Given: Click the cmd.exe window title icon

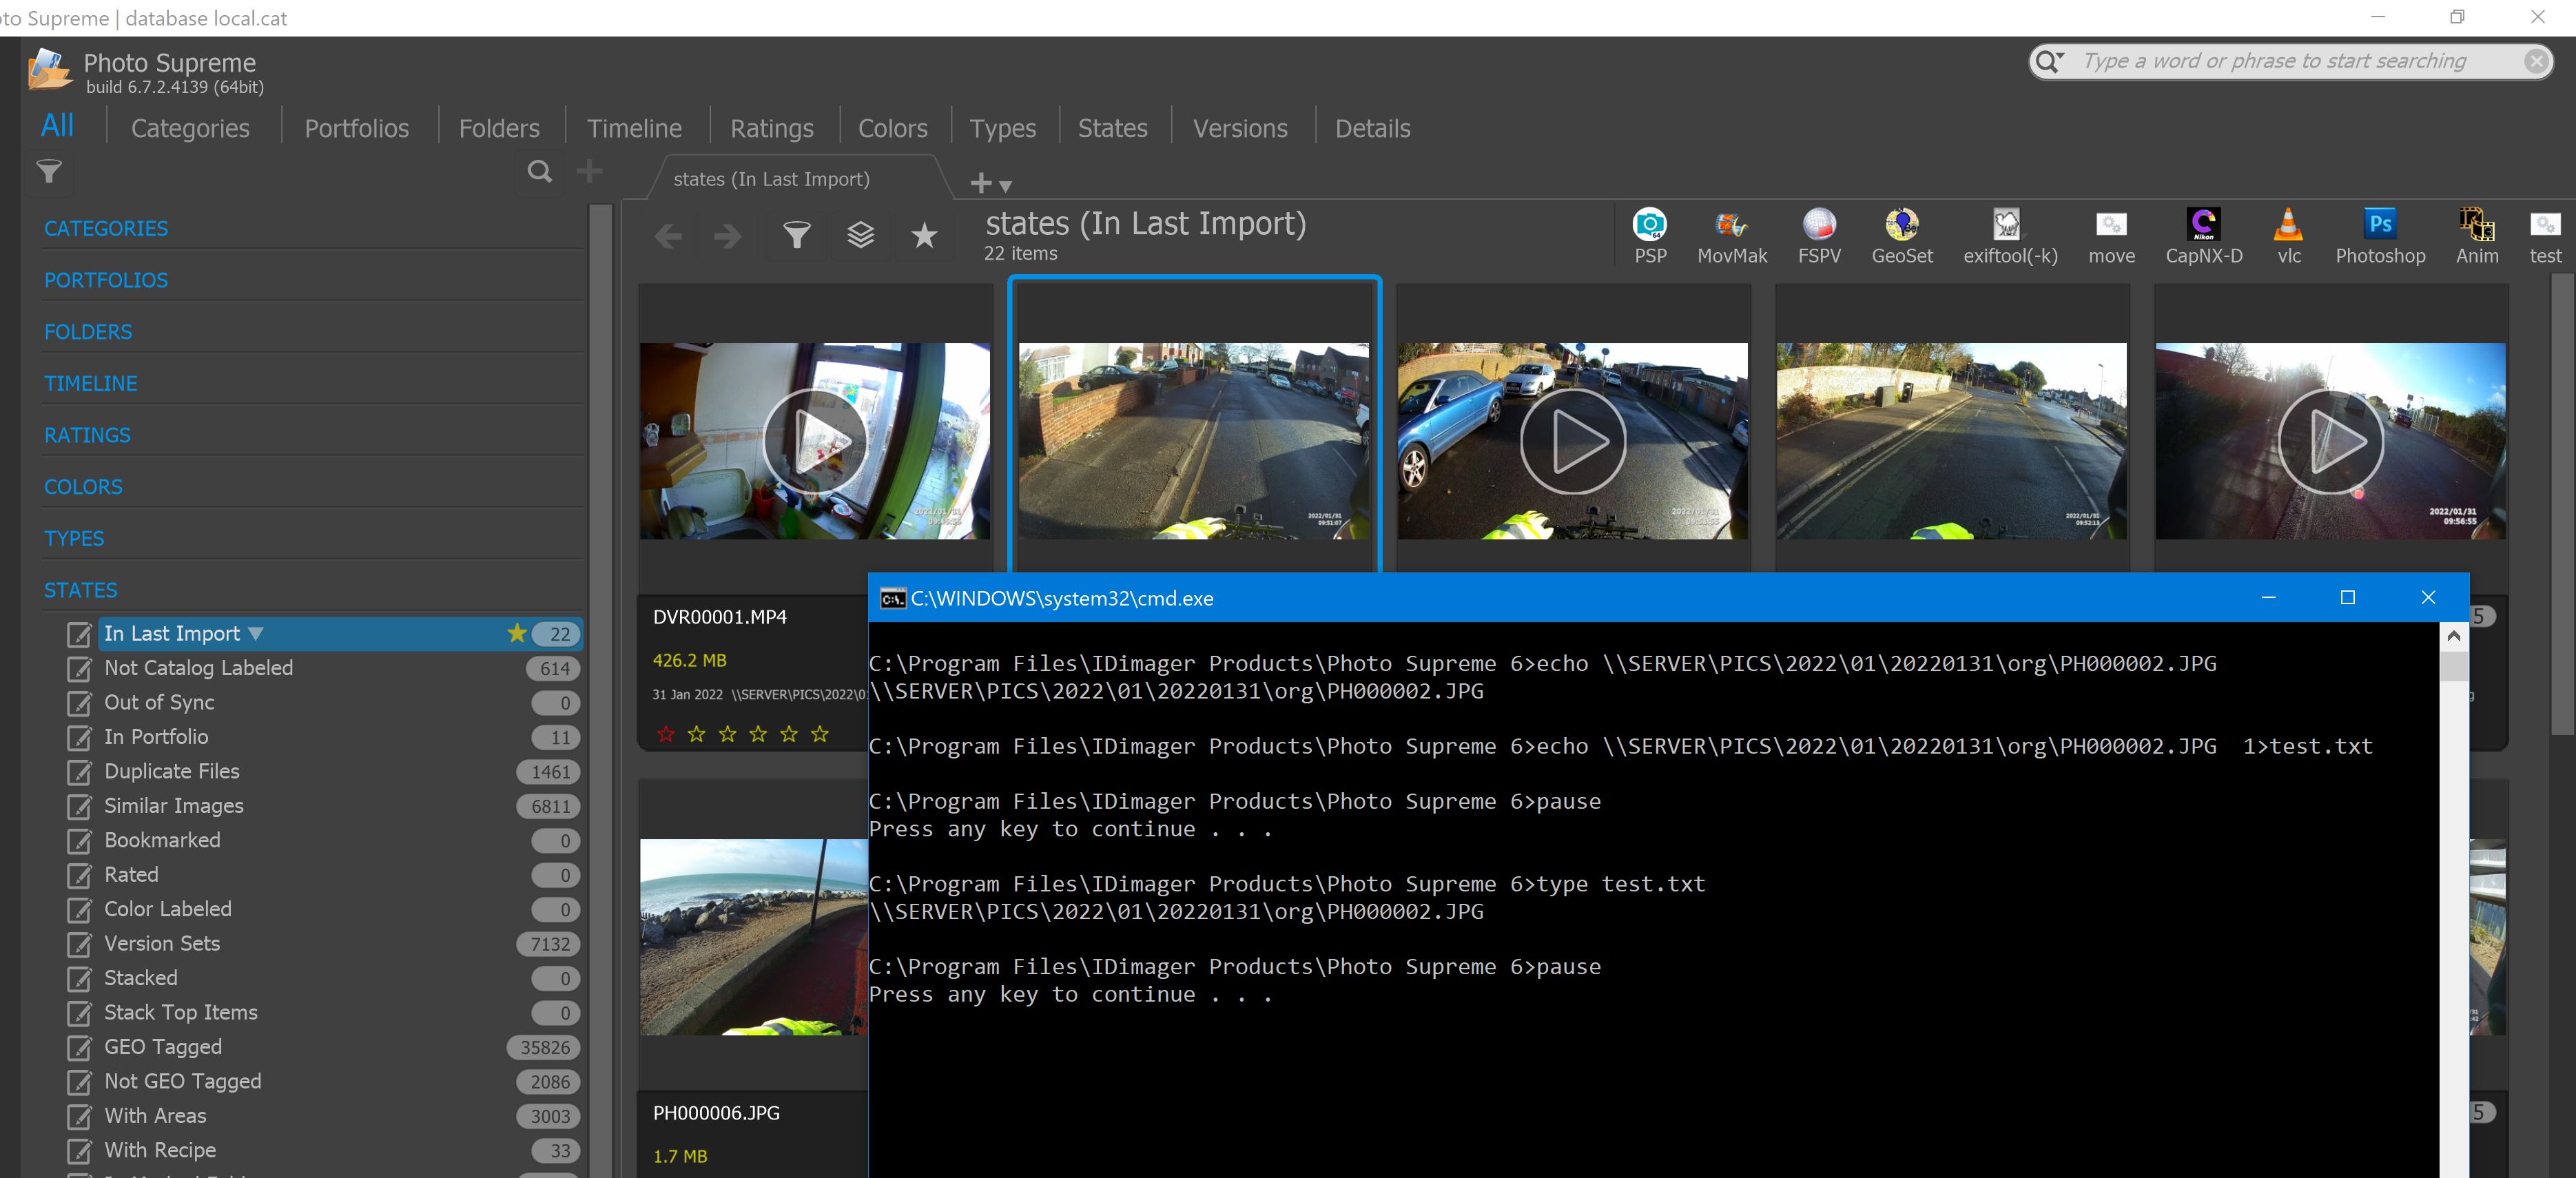Looking at the screenshot, I should tap(892, 599).
